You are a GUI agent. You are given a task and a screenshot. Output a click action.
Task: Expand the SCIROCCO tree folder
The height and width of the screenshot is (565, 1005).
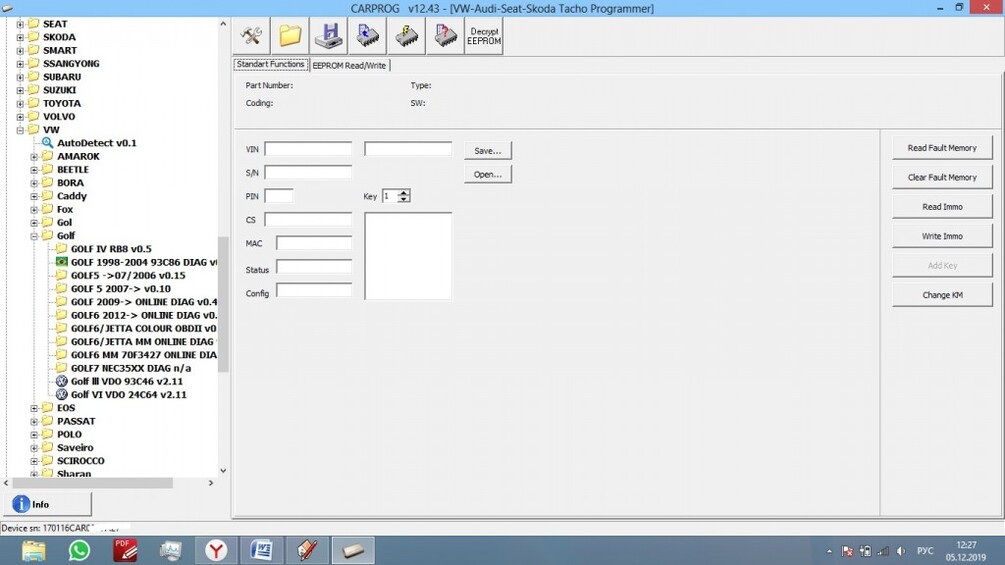coord(35,461)
